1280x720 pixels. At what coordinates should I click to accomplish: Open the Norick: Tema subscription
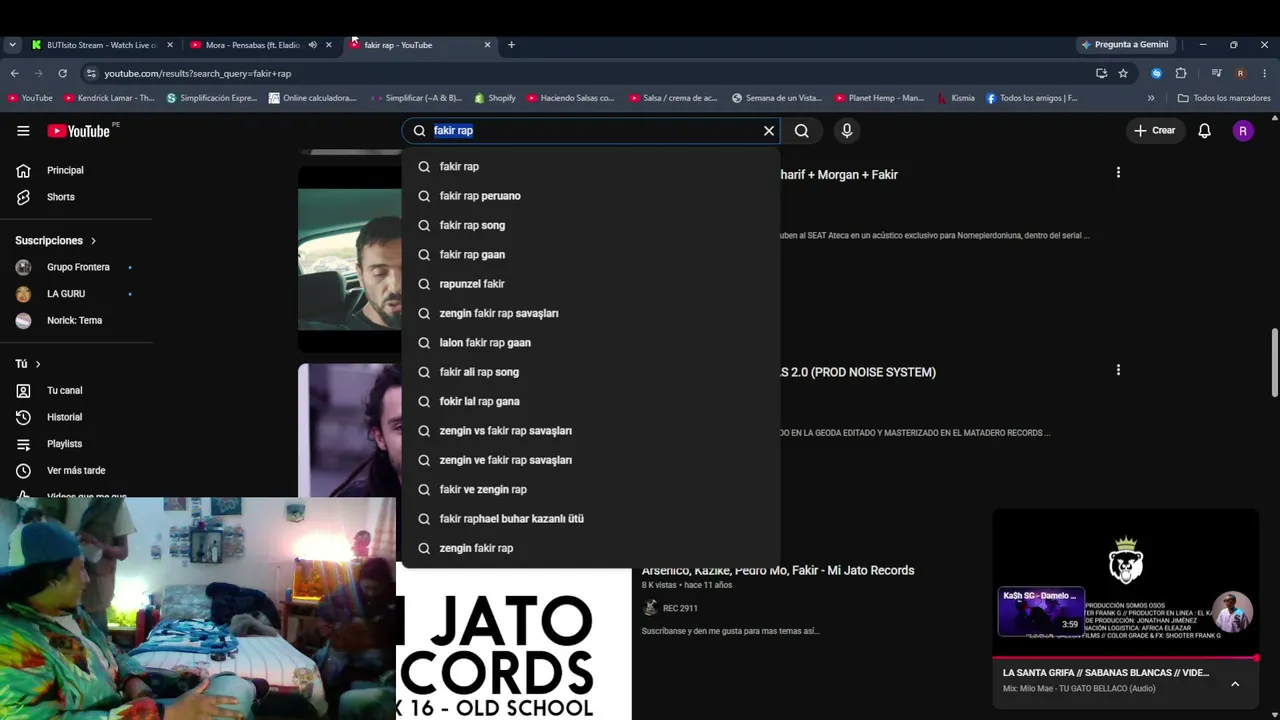[x=76, y=321]
